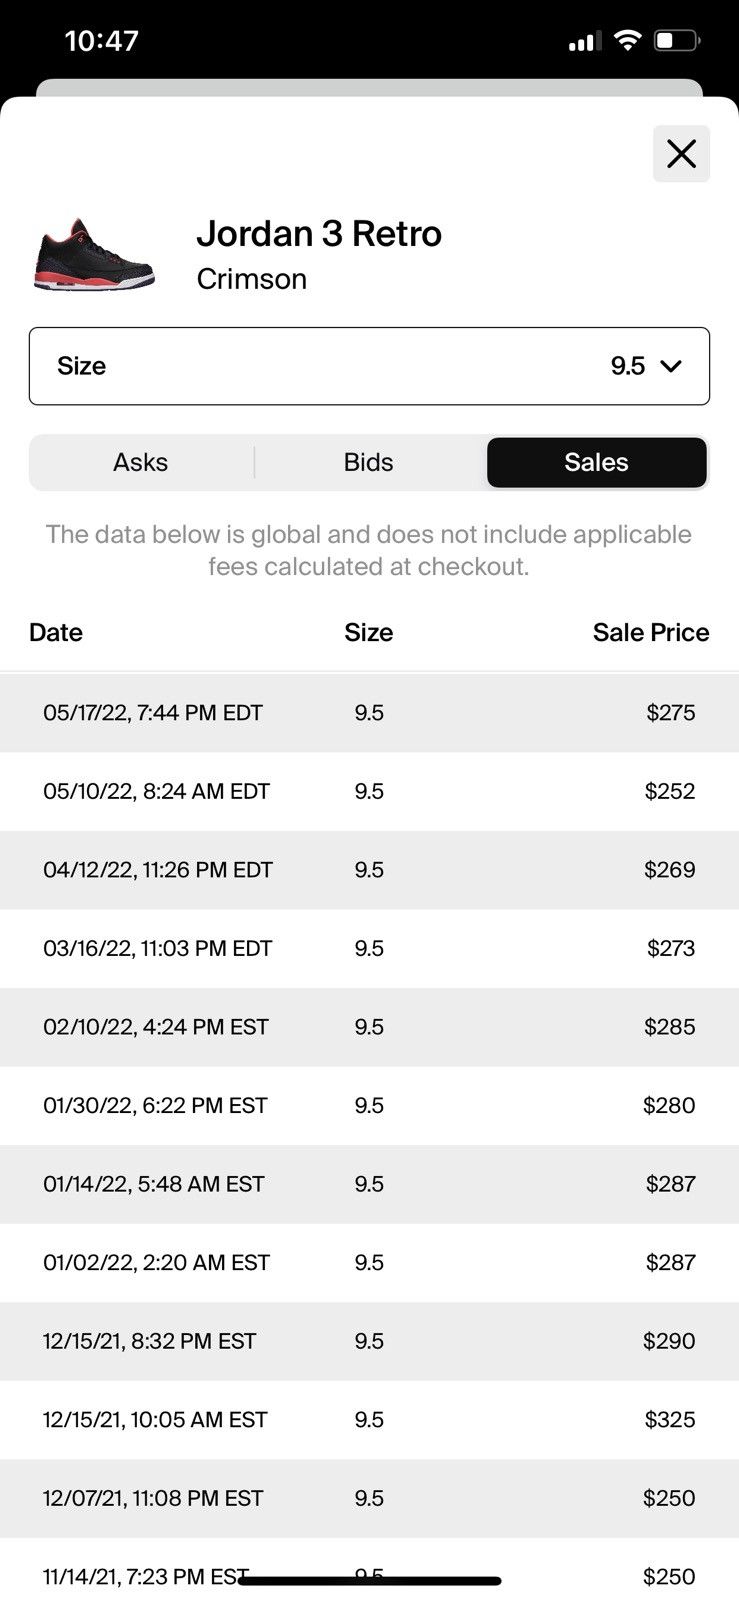Viewport: 739px width, 1600px height.
Task: Tap the Size column header
Action: pyautogui.click(x=369, y=632)
